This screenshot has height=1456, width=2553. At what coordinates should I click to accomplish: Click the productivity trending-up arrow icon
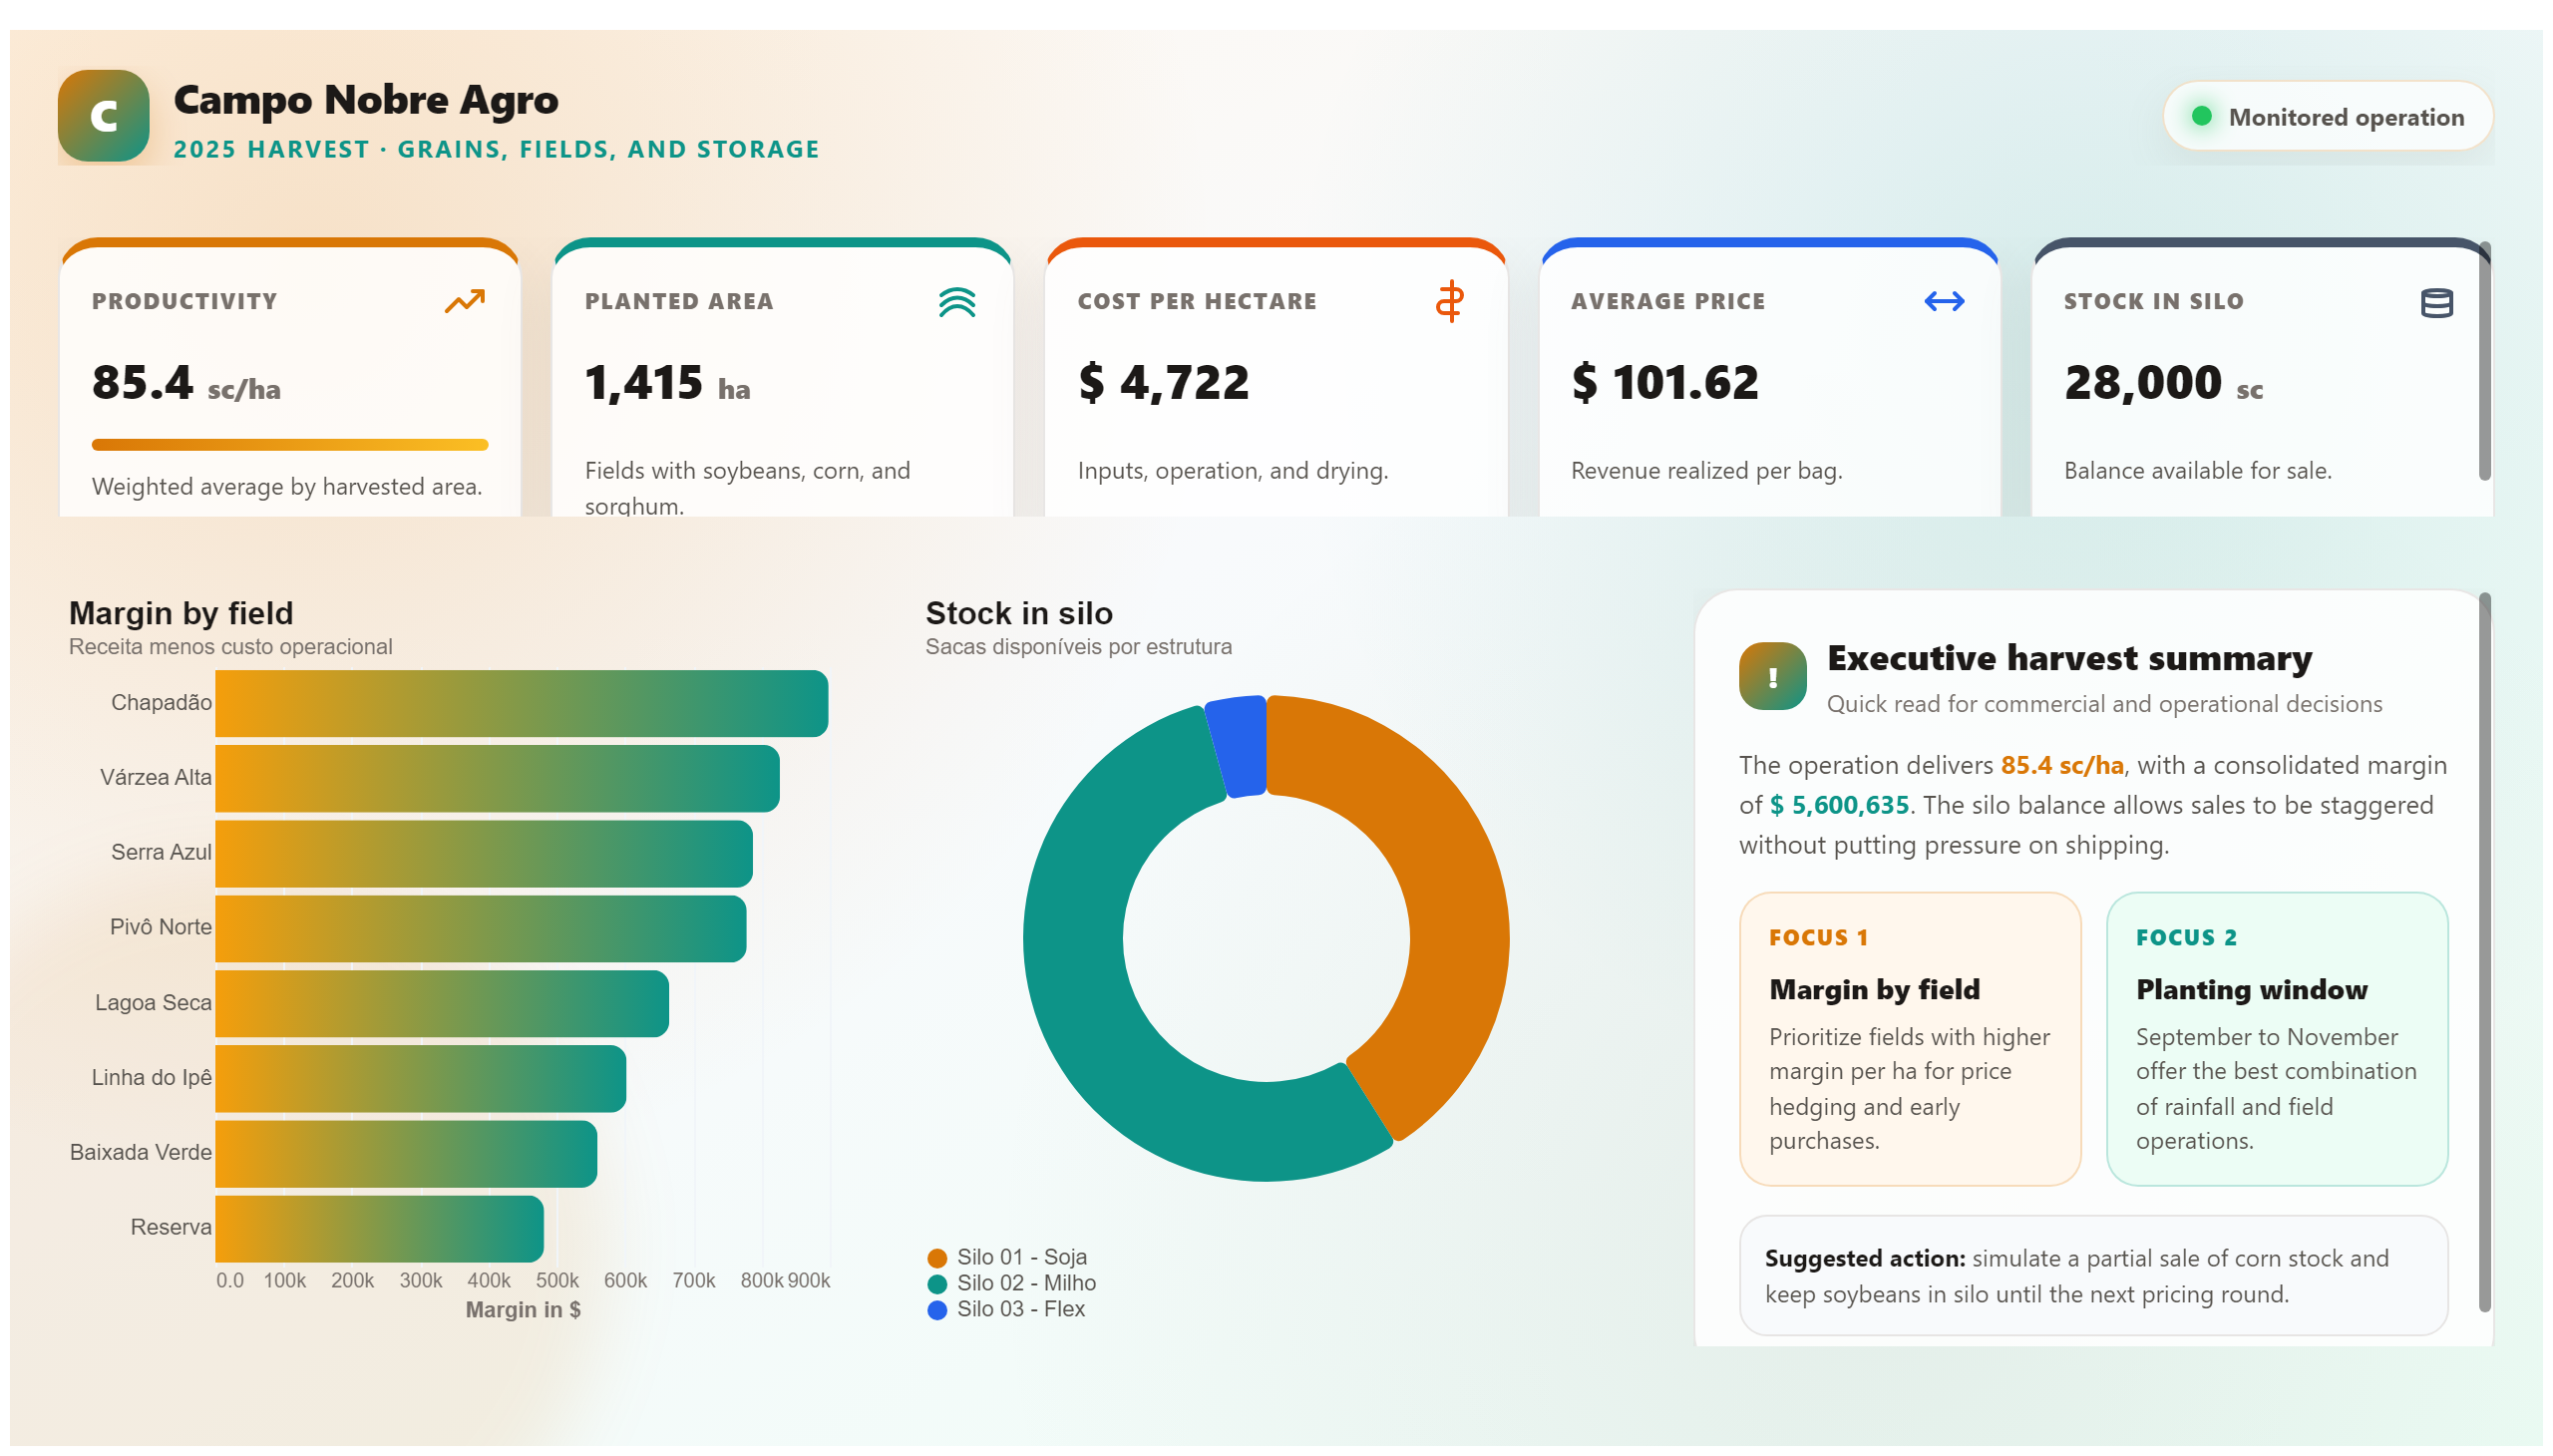(x=465, y=301)
